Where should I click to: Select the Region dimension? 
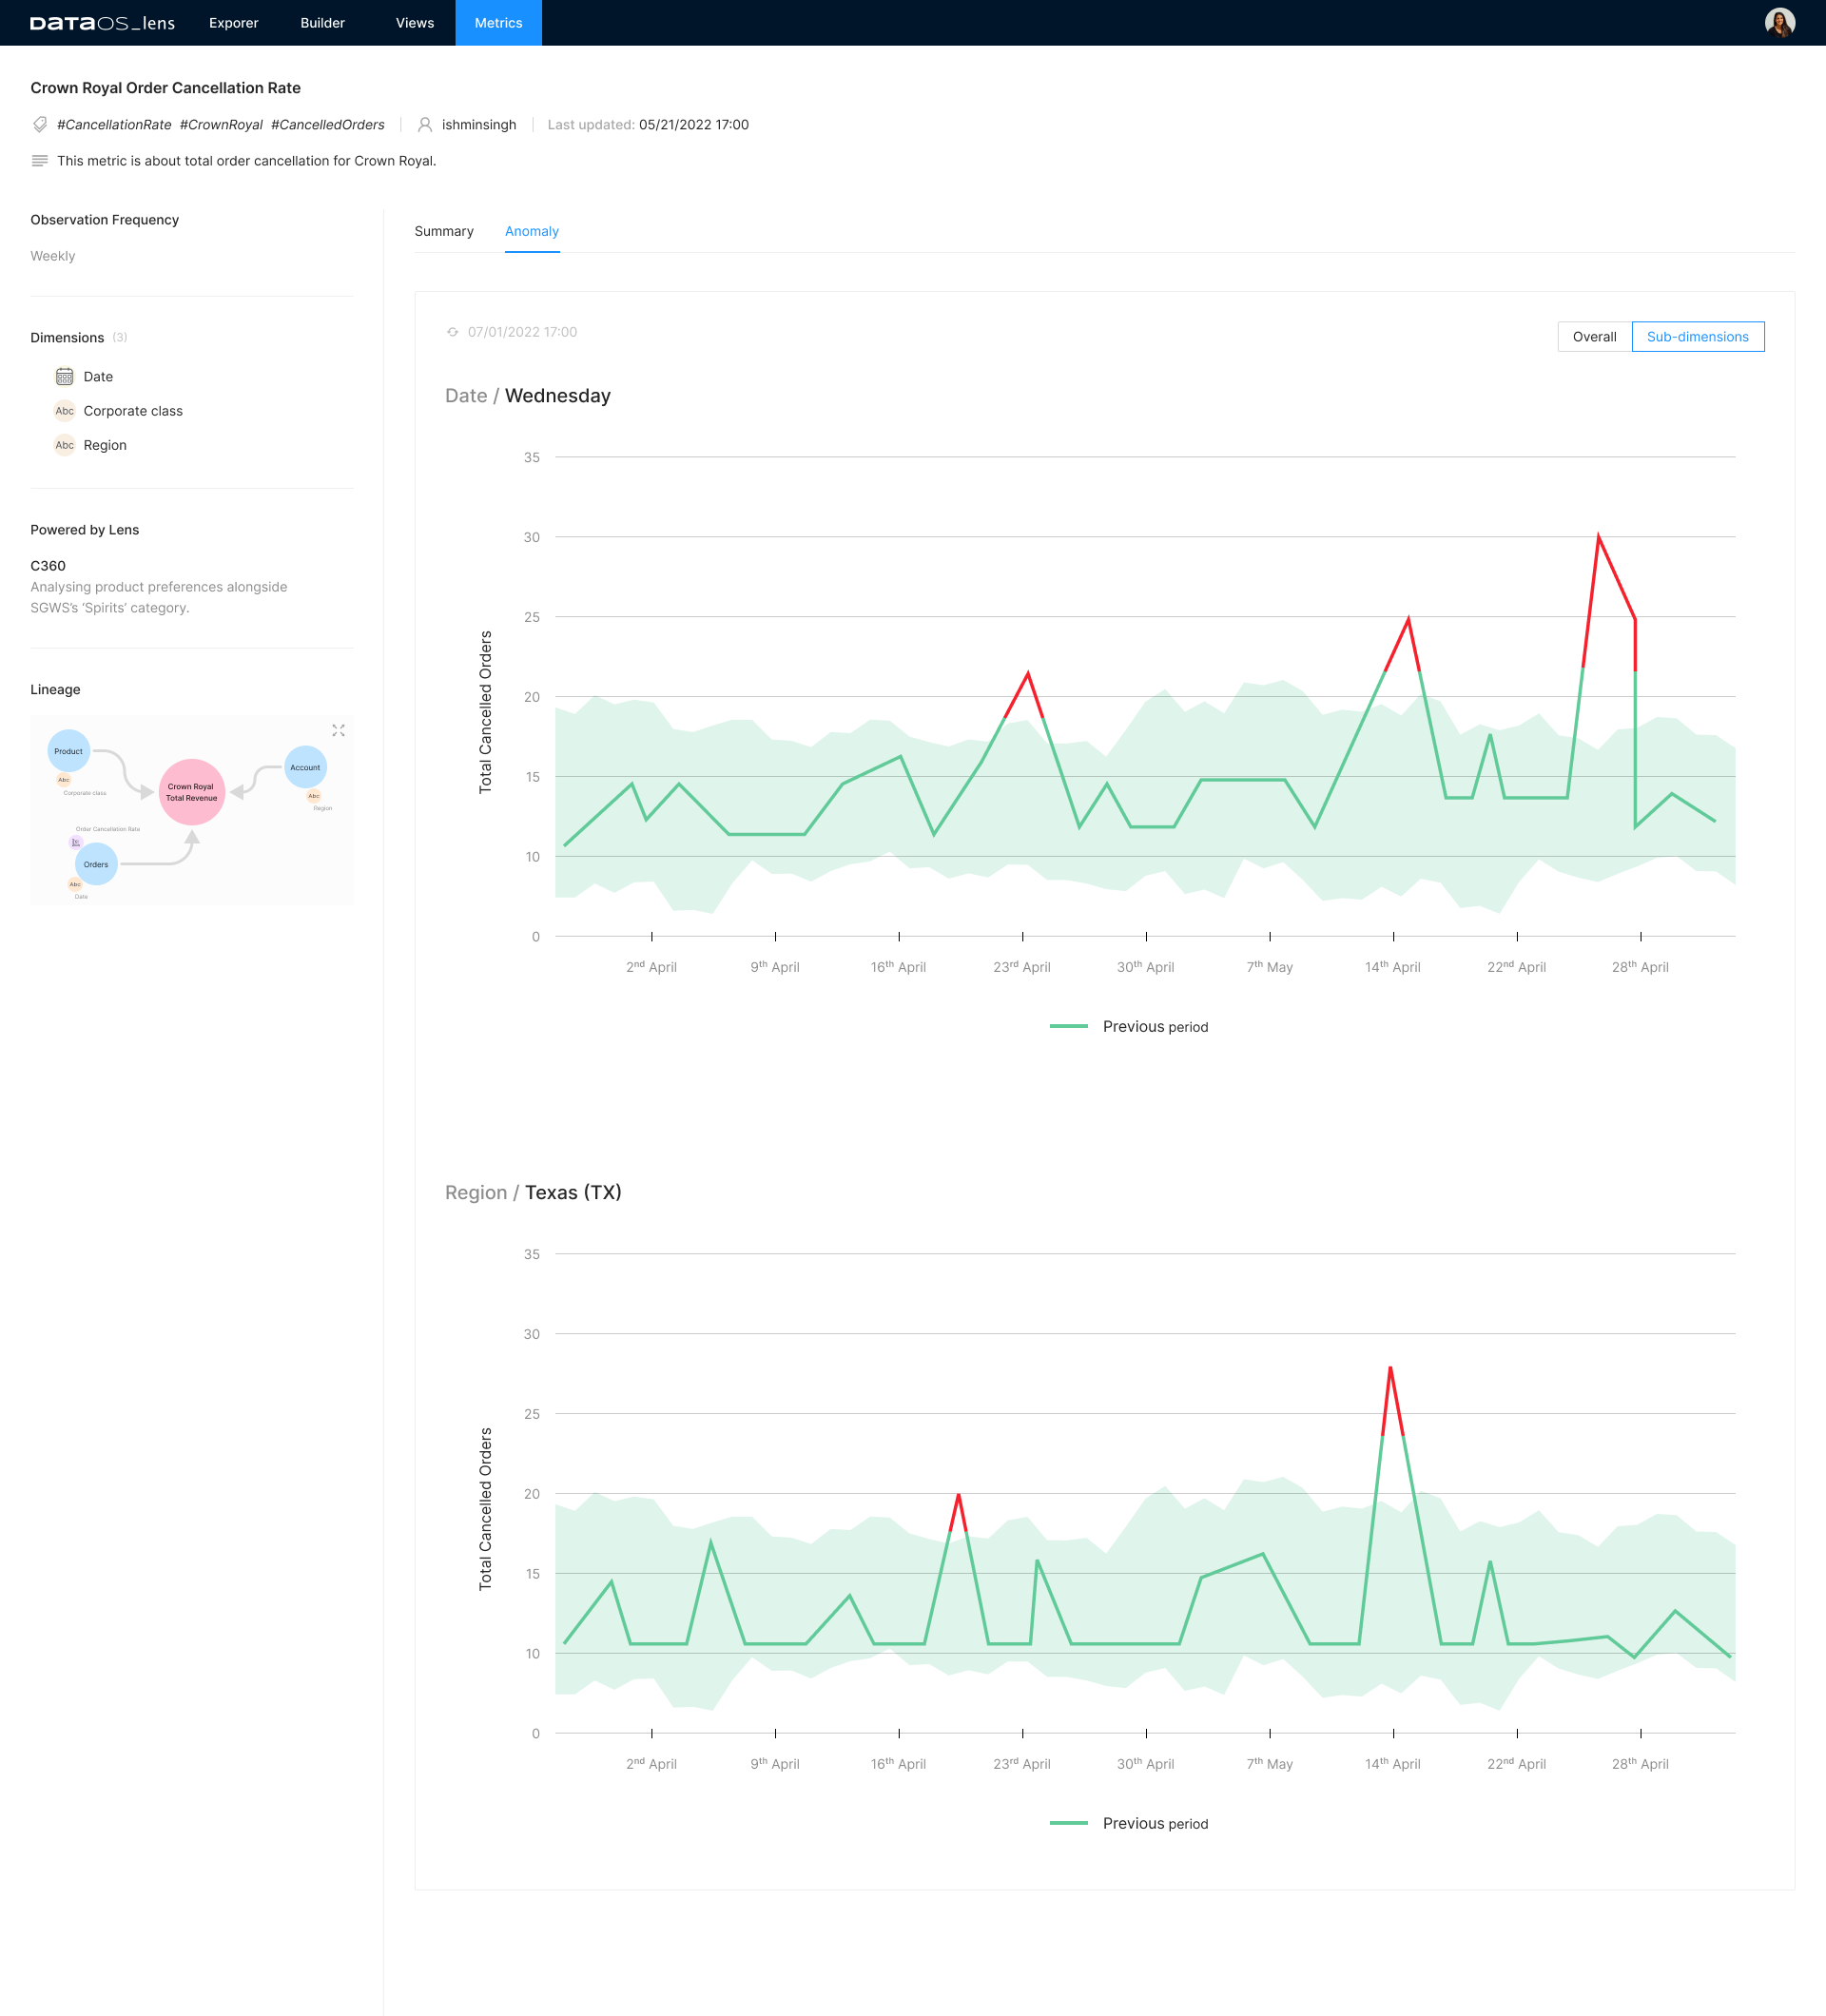coord(105,445)
